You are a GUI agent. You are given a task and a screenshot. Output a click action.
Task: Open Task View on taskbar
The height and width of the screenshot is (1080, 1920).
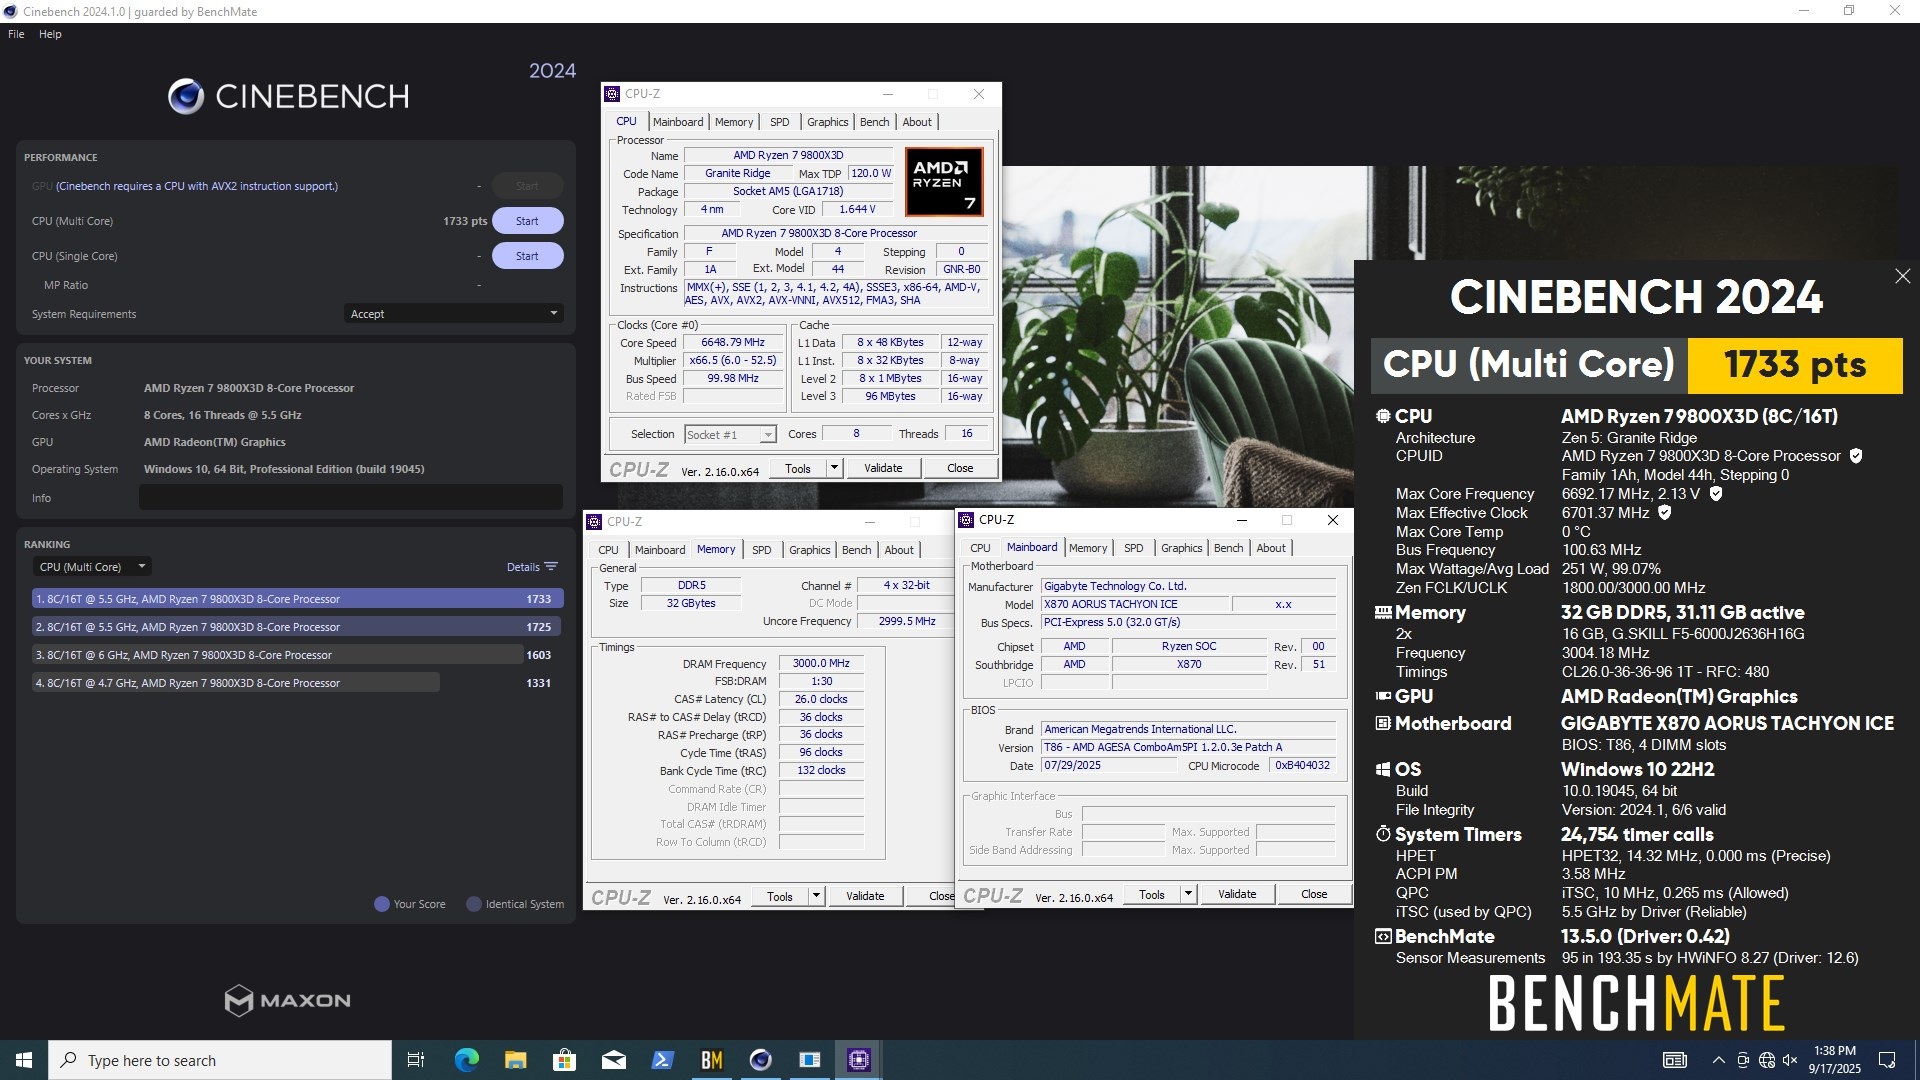pos(416,1060)
